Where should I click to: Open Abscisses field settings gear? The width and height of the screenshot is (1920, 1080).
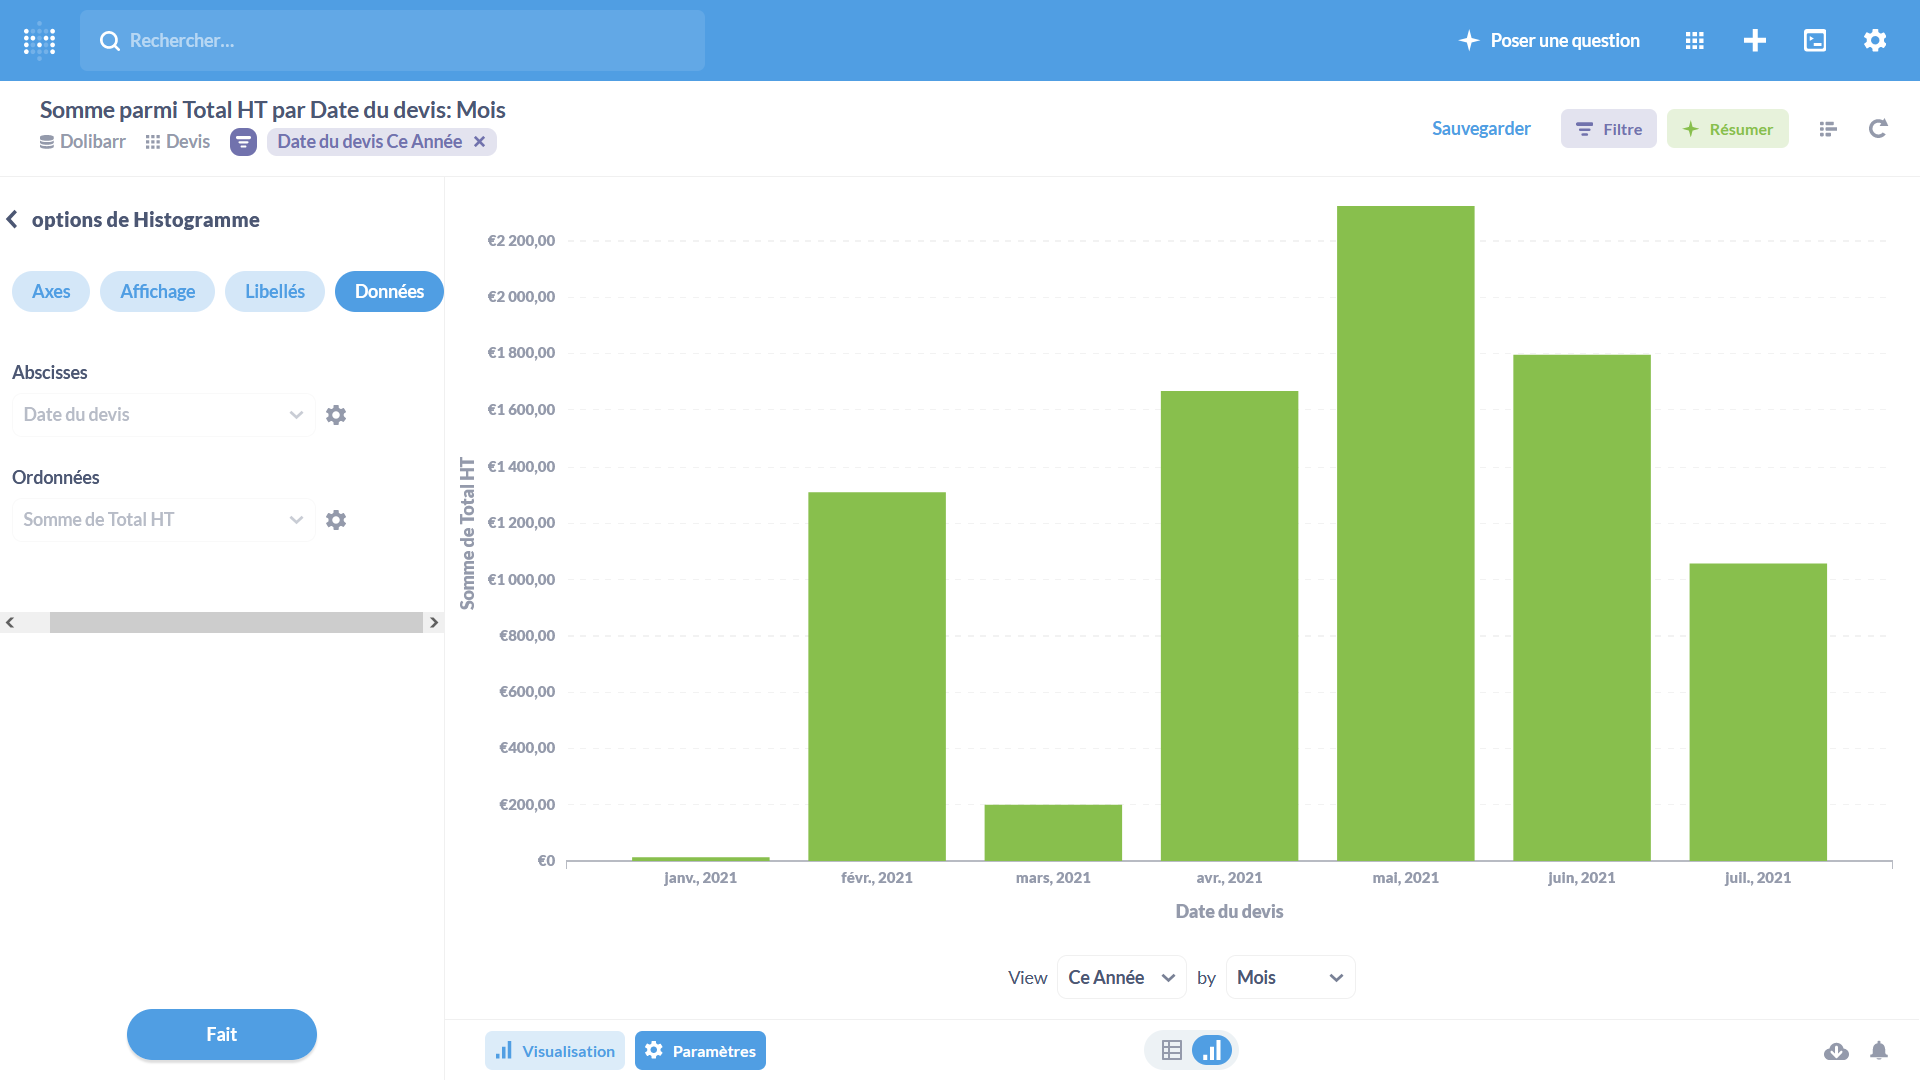[x=336, y=415]
